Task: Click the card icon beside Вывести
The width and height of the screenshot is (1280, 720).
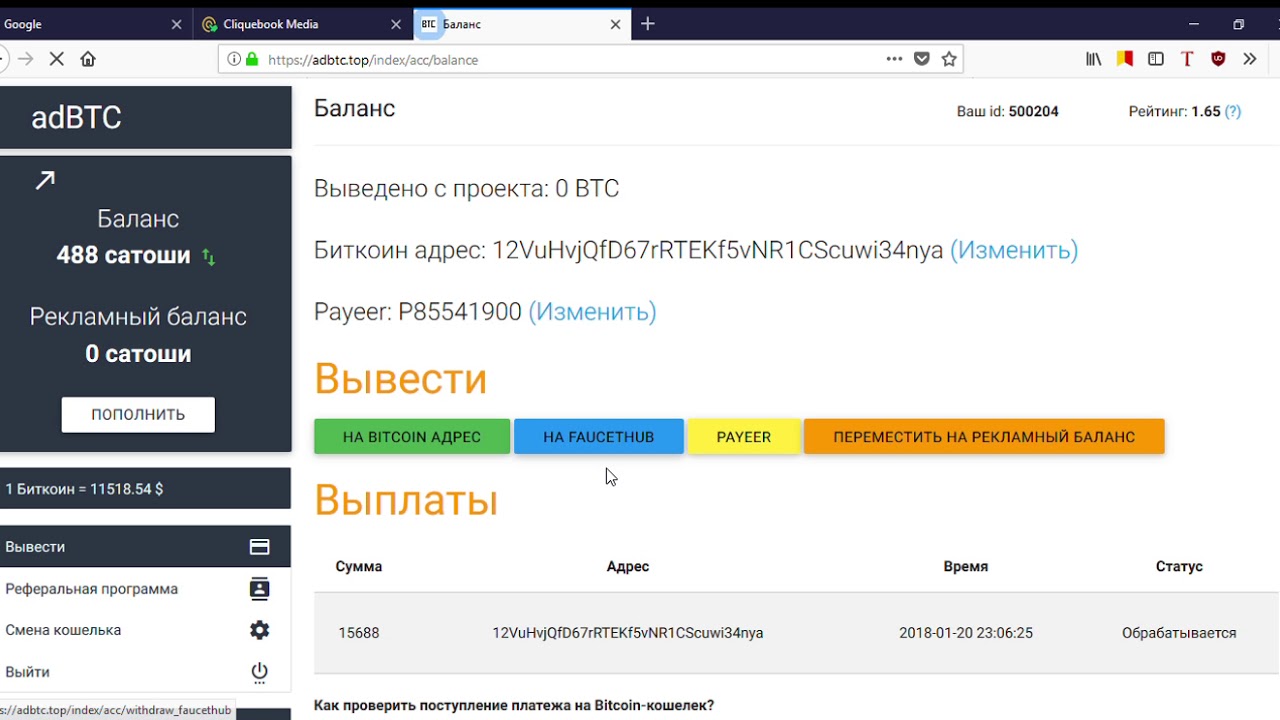Action: 260,547
